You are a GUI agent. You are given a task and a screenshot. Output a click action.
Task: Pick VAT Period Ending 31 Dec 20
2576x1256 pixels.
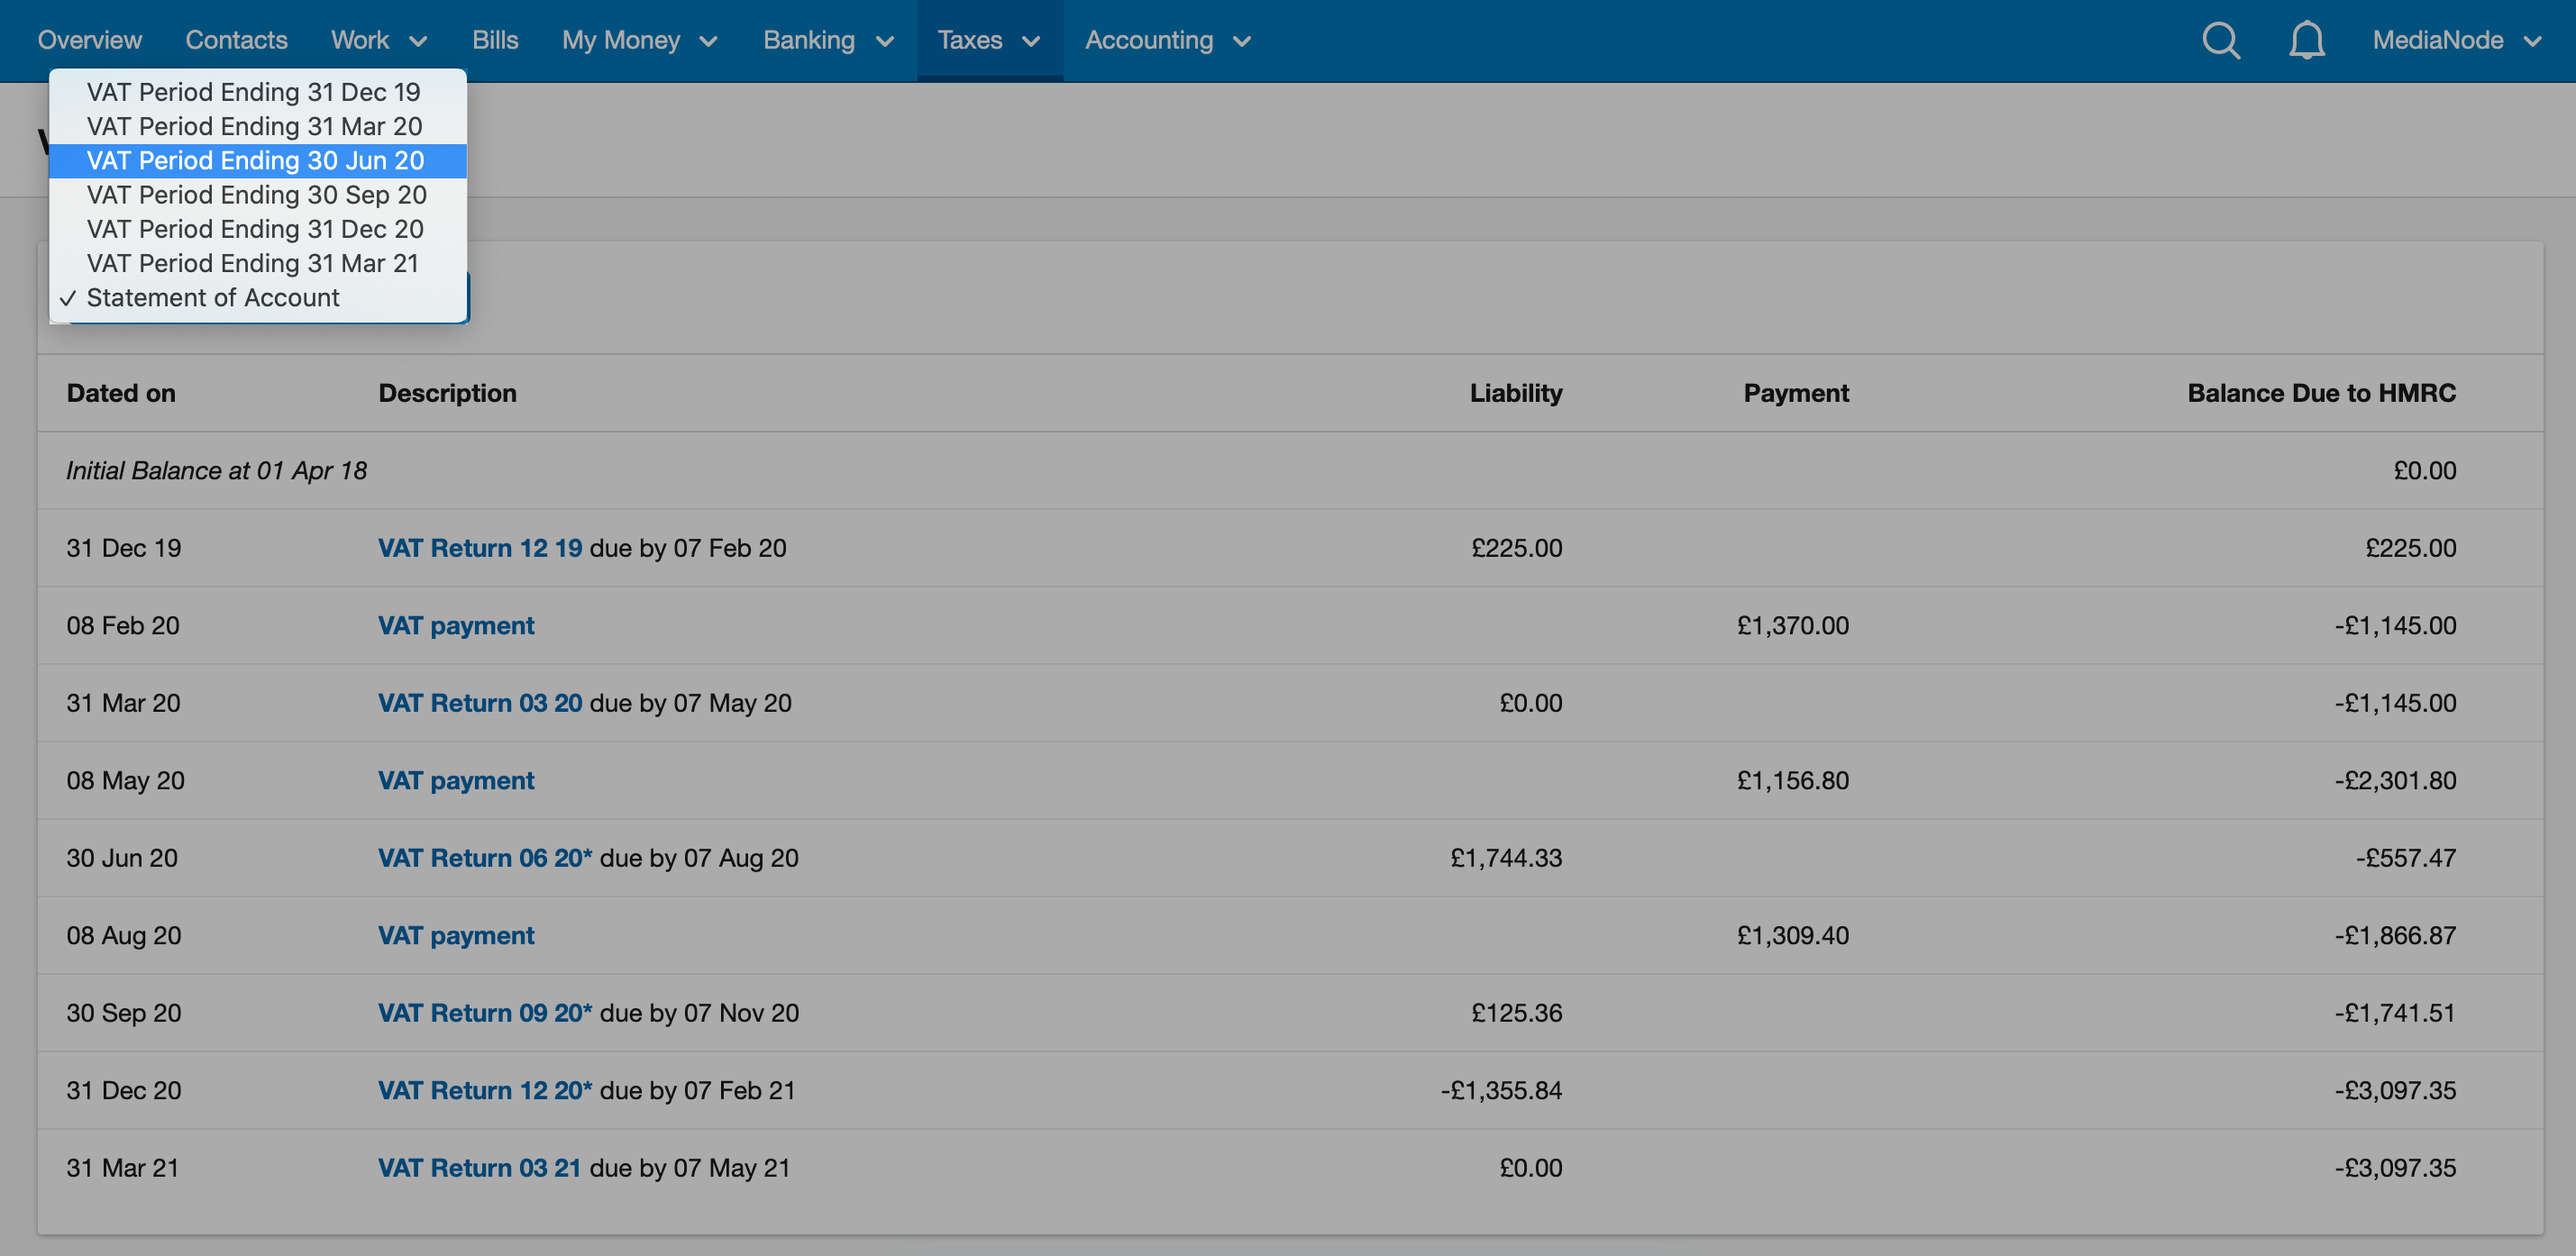(258, 229)
